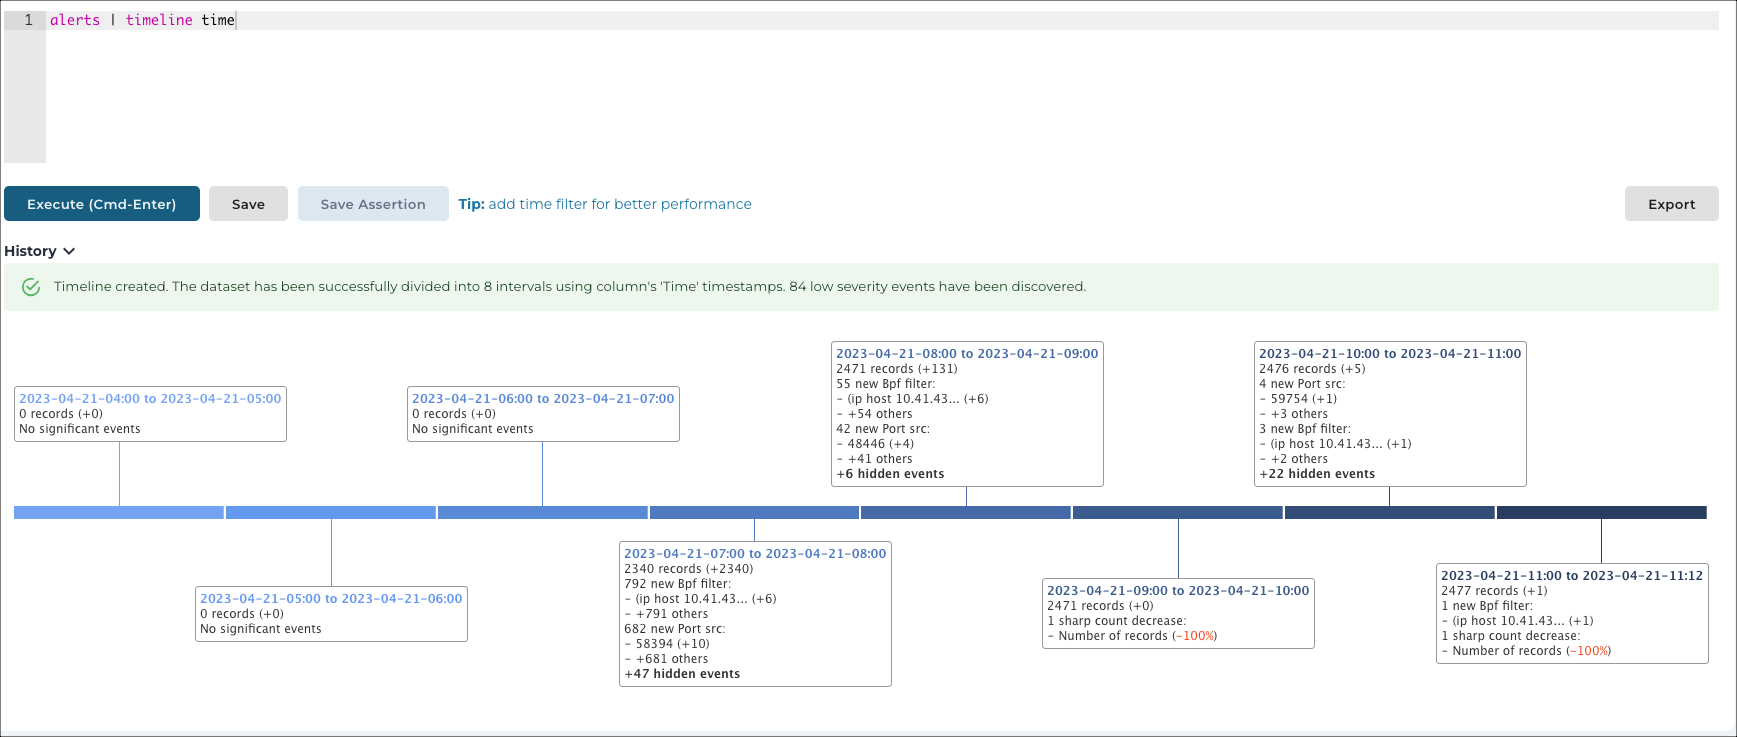Click '2471 records (+0)' text

tap(1100, 606)
